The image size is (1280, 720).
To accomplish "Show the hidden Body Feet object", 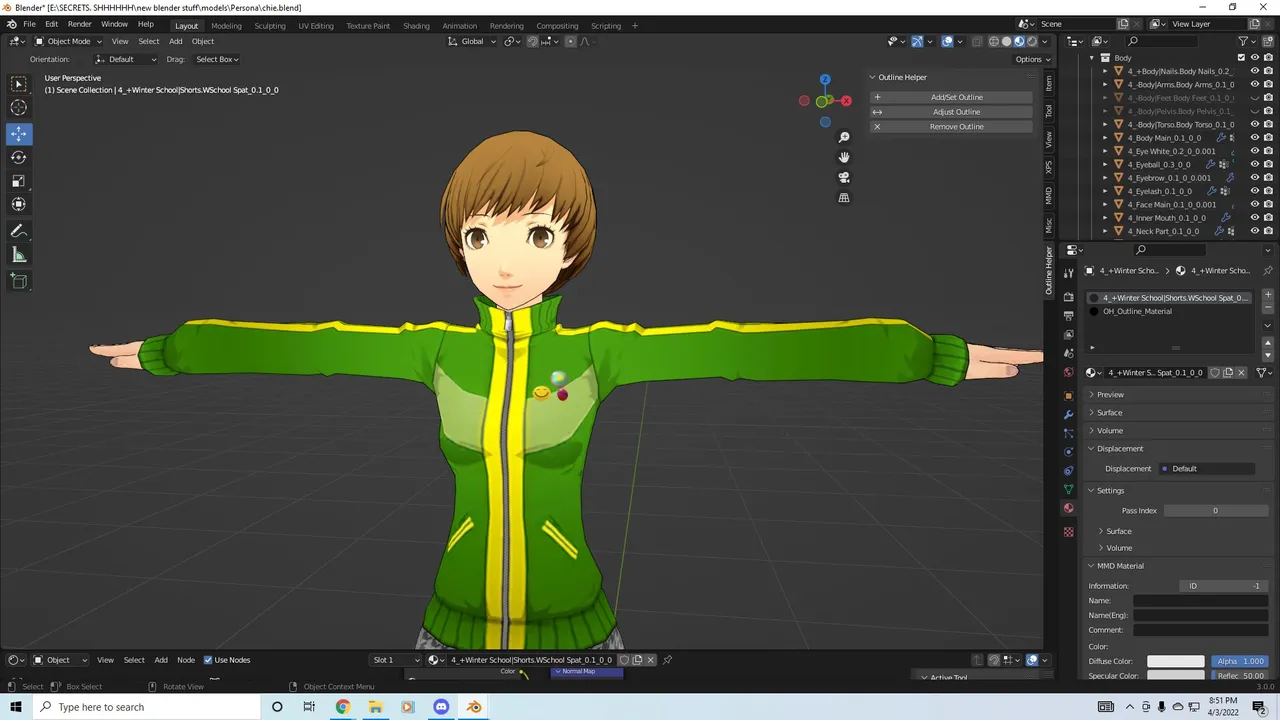I will 1255,98.
